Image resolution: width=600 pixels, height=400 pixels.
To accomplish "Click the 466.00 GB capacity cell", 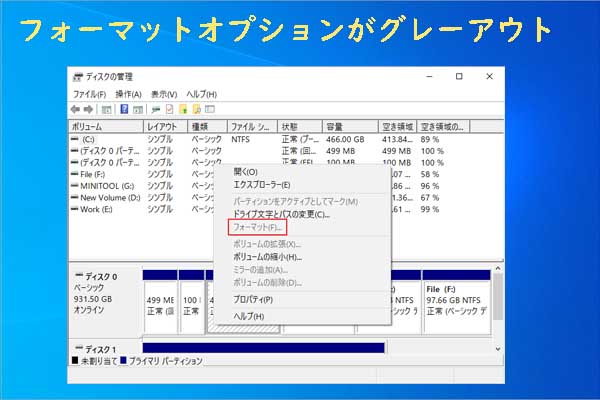I will tap(345, 139).
